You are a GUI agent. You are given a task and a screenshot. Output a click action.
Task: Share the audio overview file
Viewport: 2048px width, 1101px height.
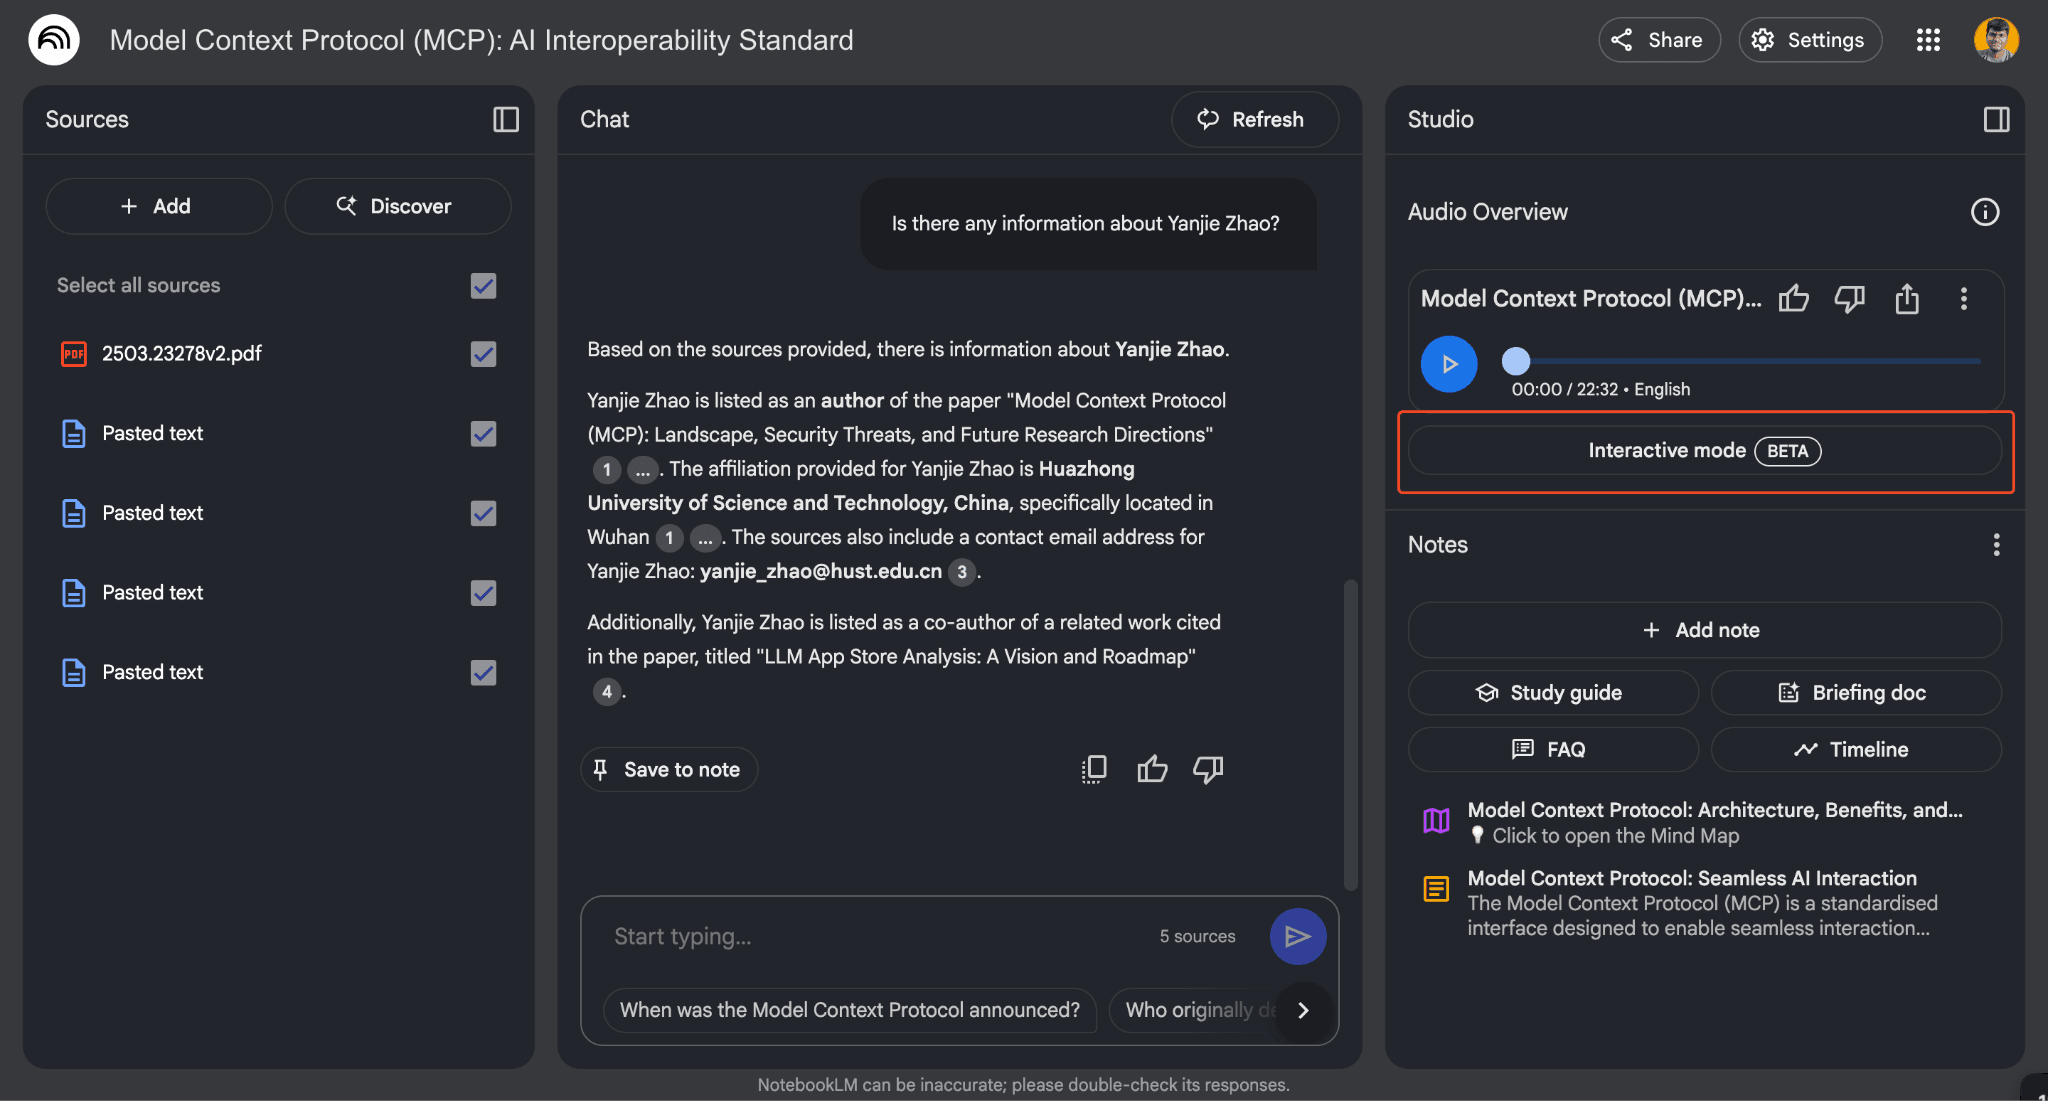tap(1907, 299)
